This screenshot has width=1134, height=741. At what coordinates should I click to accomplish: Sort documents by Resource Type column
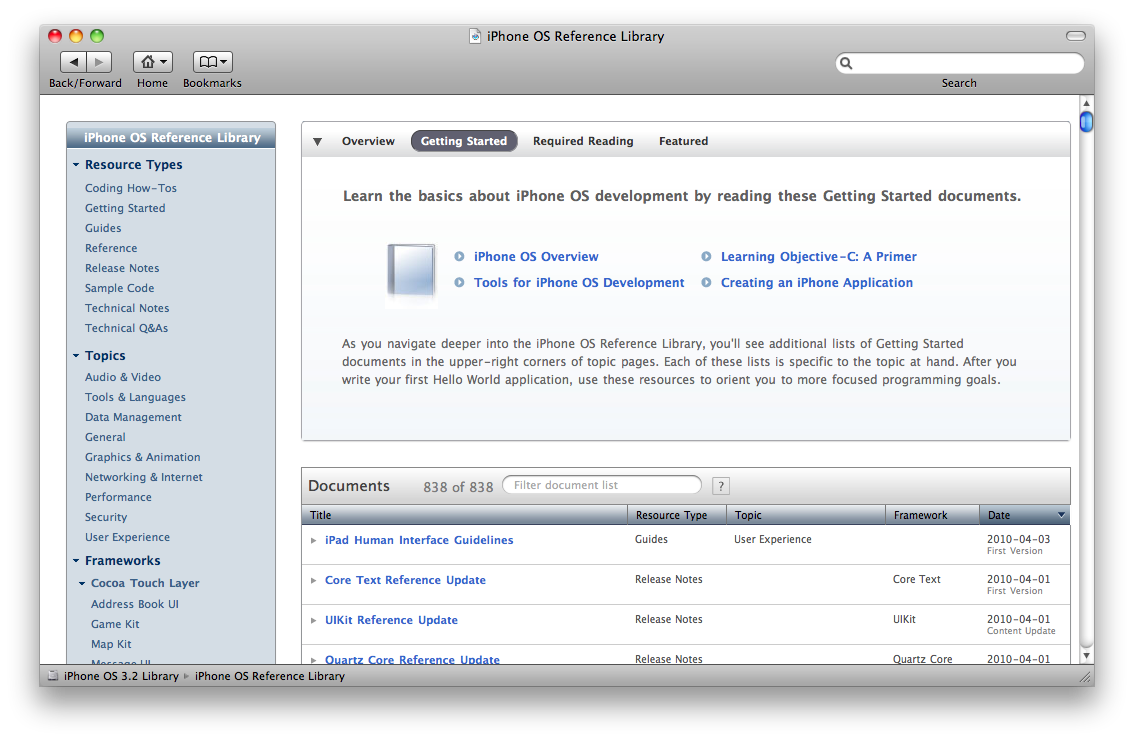[677, 515]
